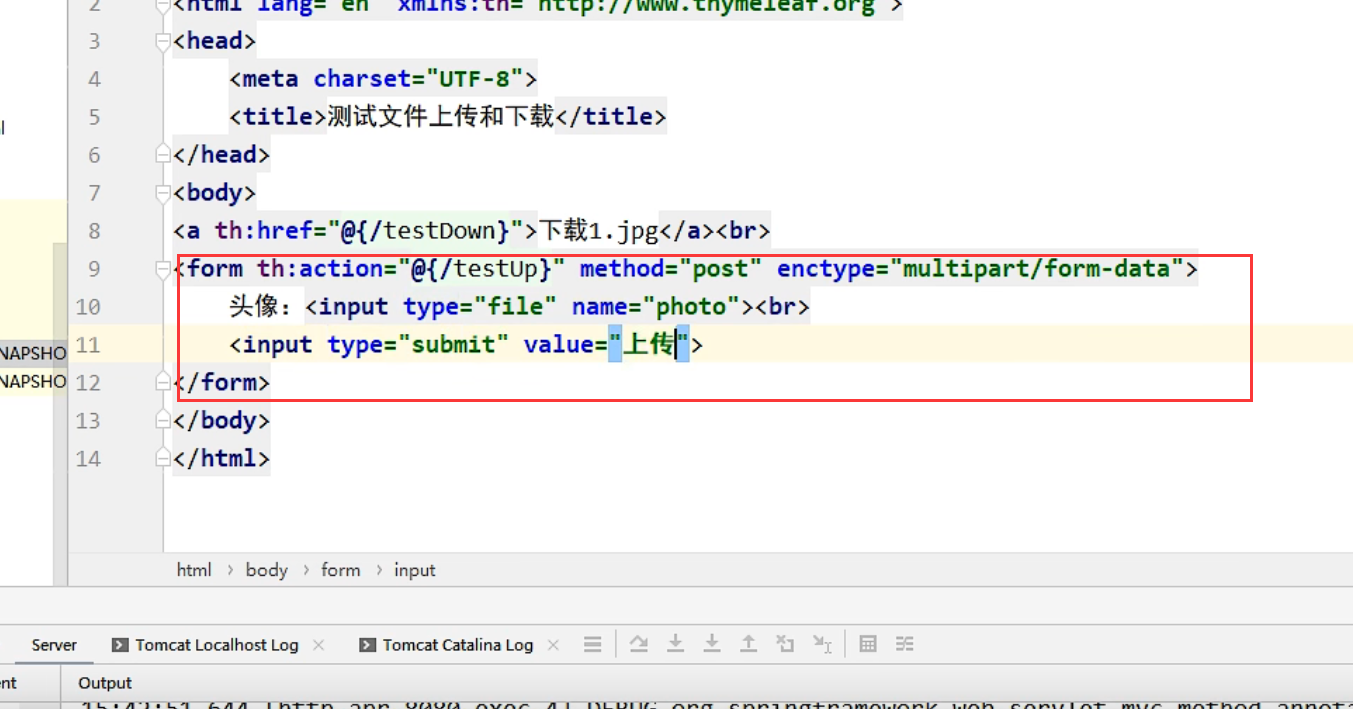Screen dimensions: 1353x709
Task: Click the Tomcat icon on Catalina Log tab
Action: click(368, 644)
